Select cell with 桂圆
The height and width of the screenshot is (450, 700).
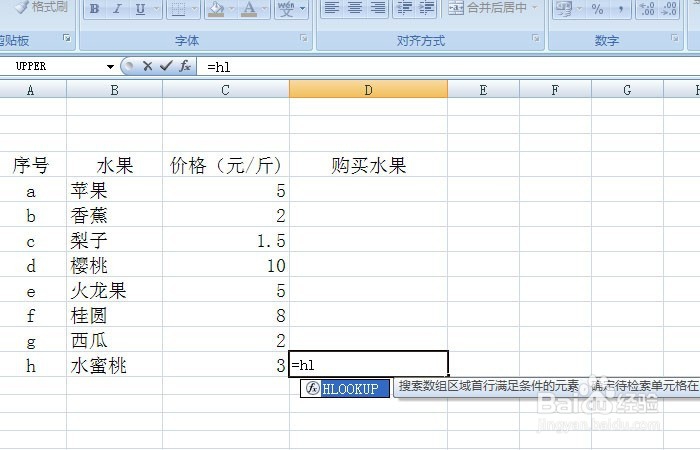click(114, 316)
